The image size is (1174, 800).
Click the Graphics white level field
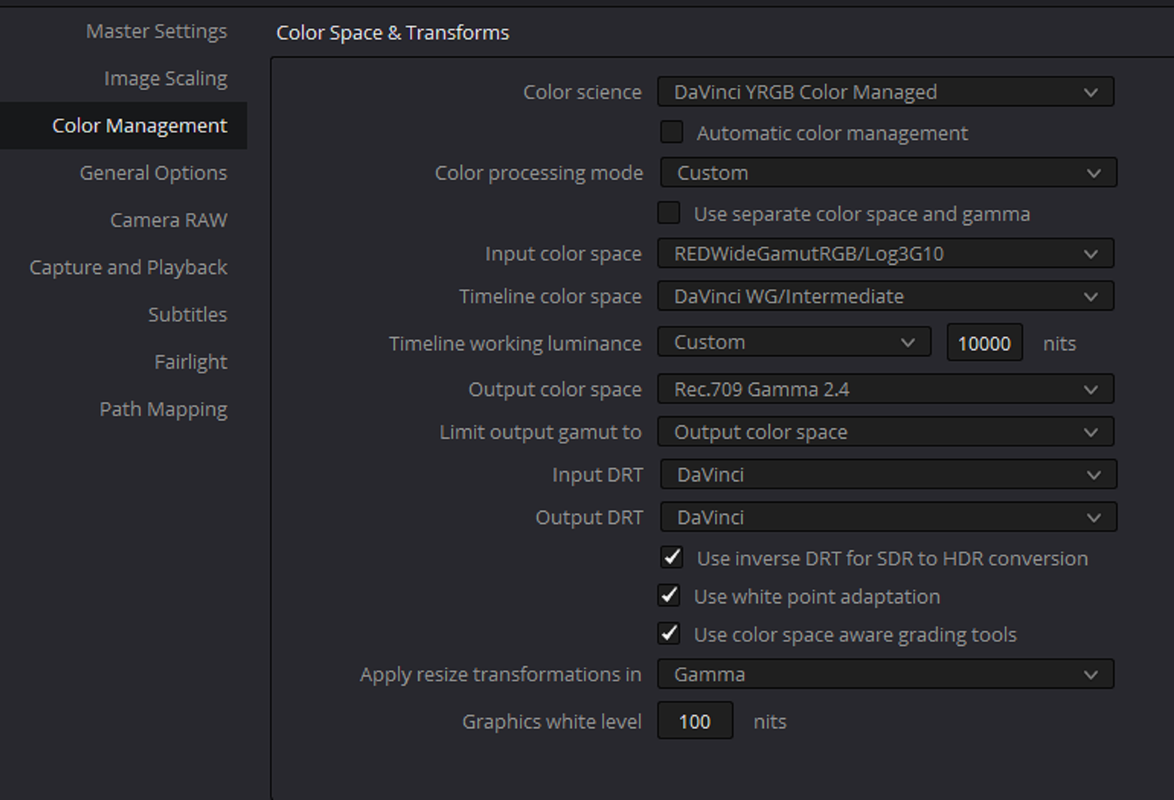(x=695, y=721)
